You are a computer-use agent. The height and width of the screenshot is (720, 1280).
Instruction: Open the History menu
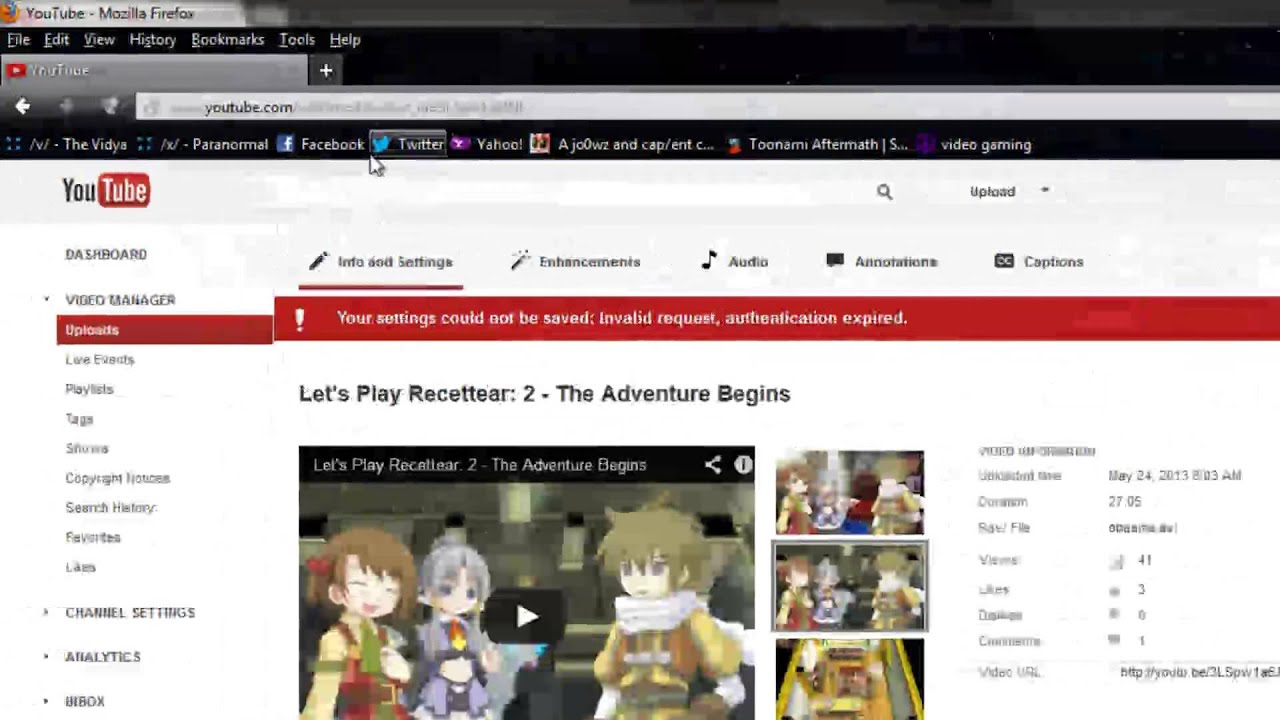[x=152, y=40]
